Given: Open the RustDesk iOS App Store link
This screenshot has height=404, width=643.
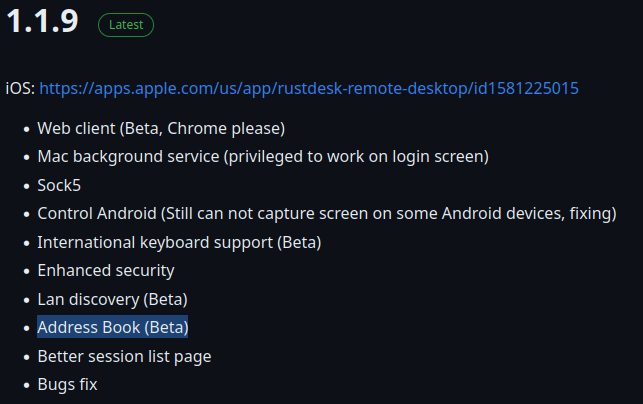Looking at the screenshot, I should [x=308, y=88].
